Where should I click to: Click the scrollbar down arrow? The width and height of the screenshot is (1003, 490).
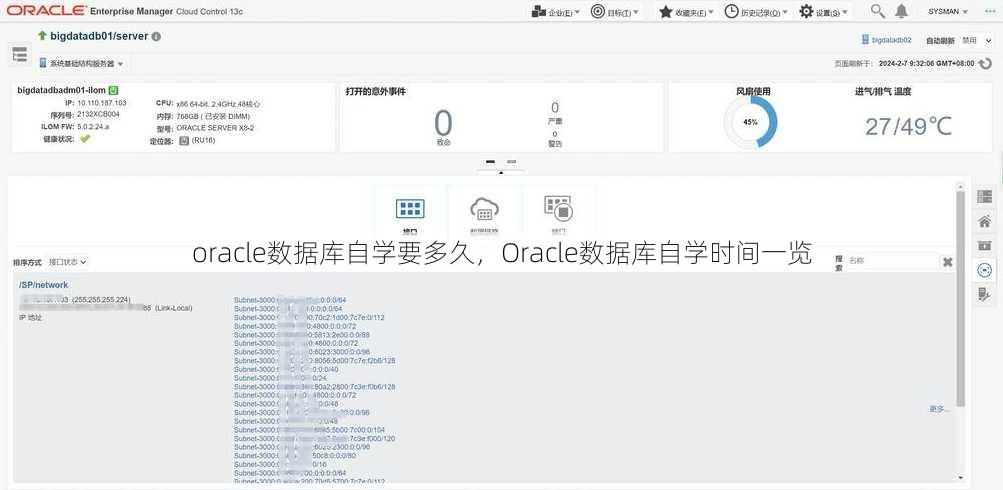[x=960, y=477]
